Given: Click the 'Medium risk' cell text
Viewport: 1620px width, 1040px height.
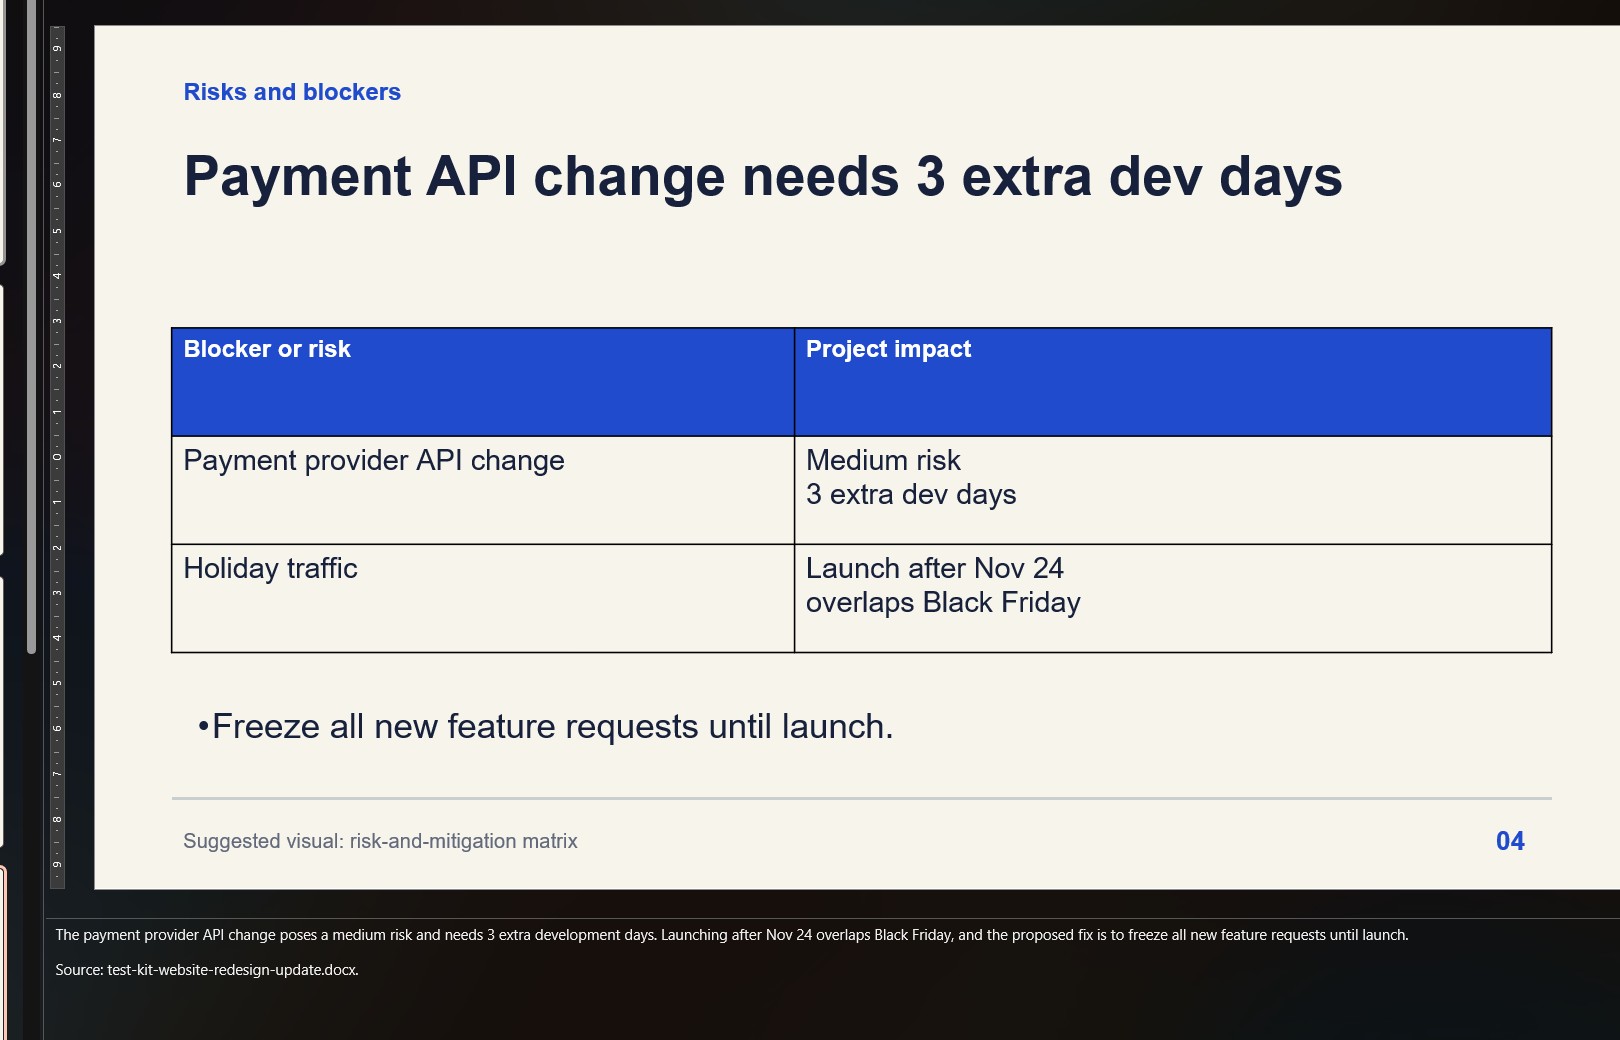Looking at the screenshot, I should pyautogui.click(x=883, y=460).
